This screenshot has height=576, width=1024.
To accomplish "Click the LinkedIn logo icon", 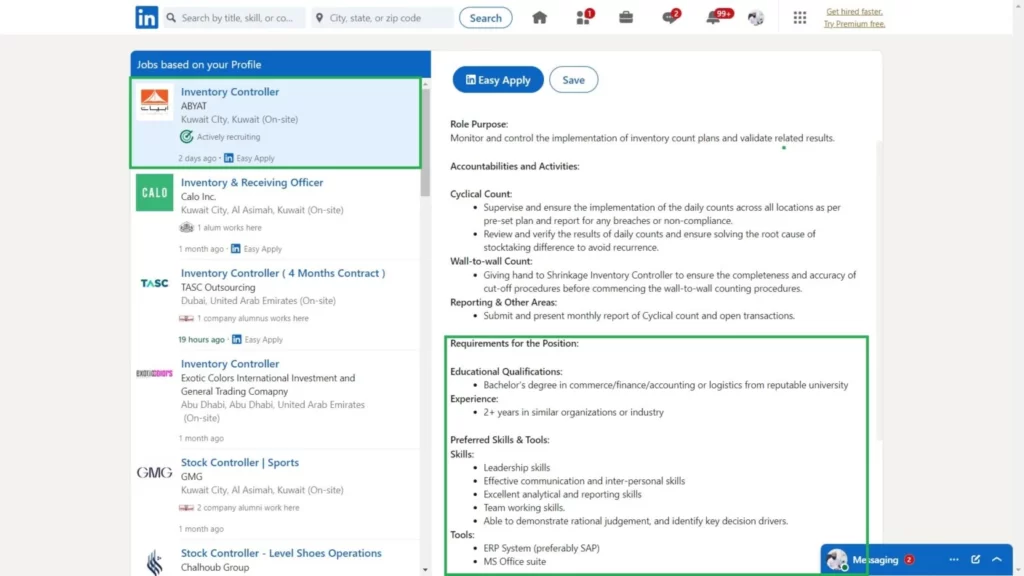I will point(147,17).
